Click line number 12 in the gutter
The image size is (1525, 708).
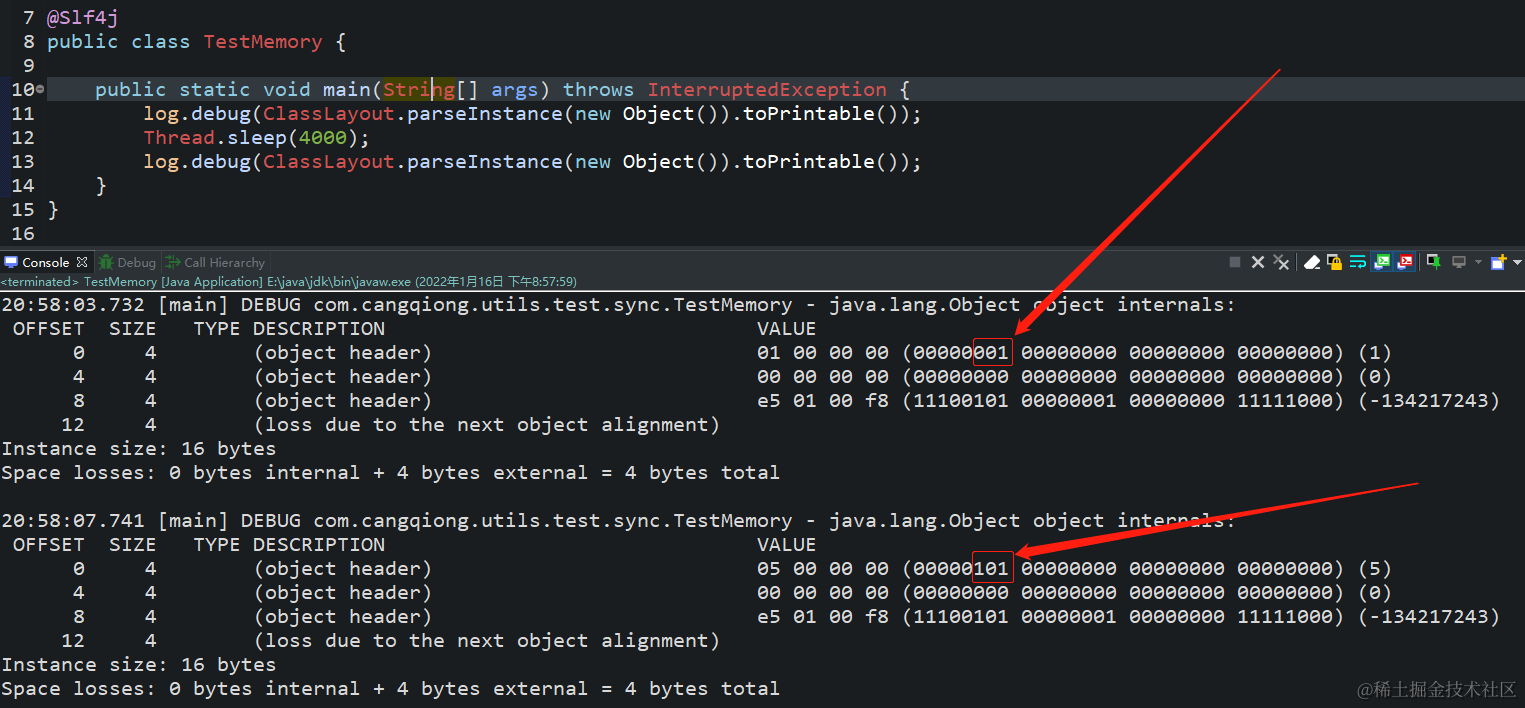pyautogui.click(x=22, y=138)
